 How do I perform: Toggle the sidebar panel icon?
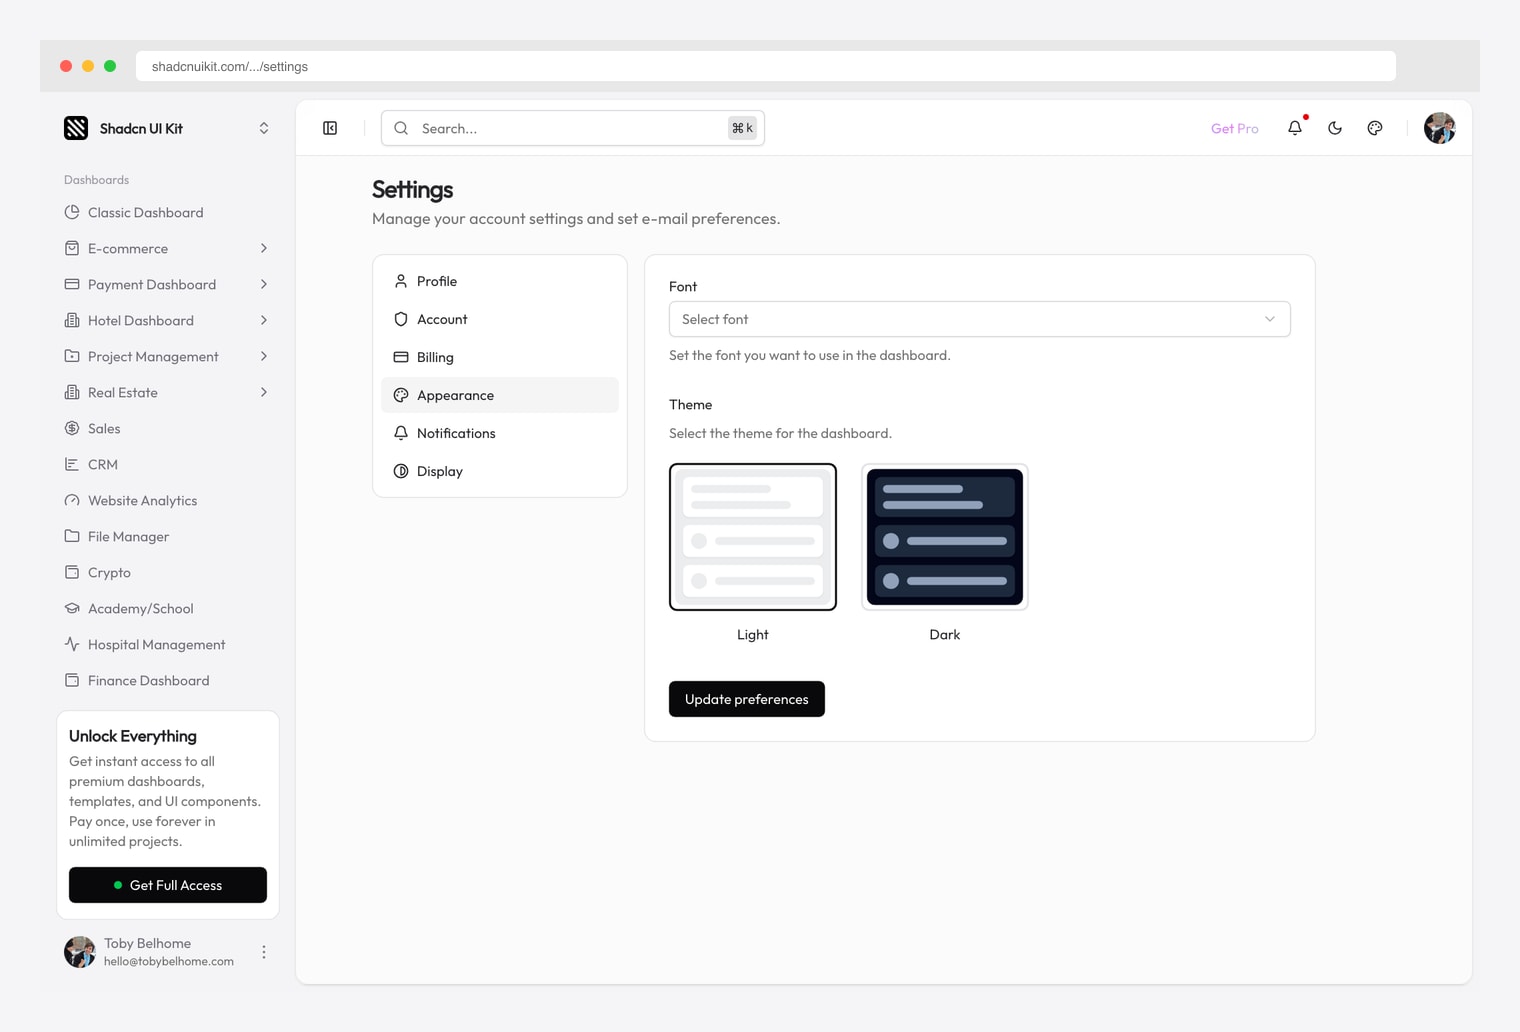tap(330, 128)
